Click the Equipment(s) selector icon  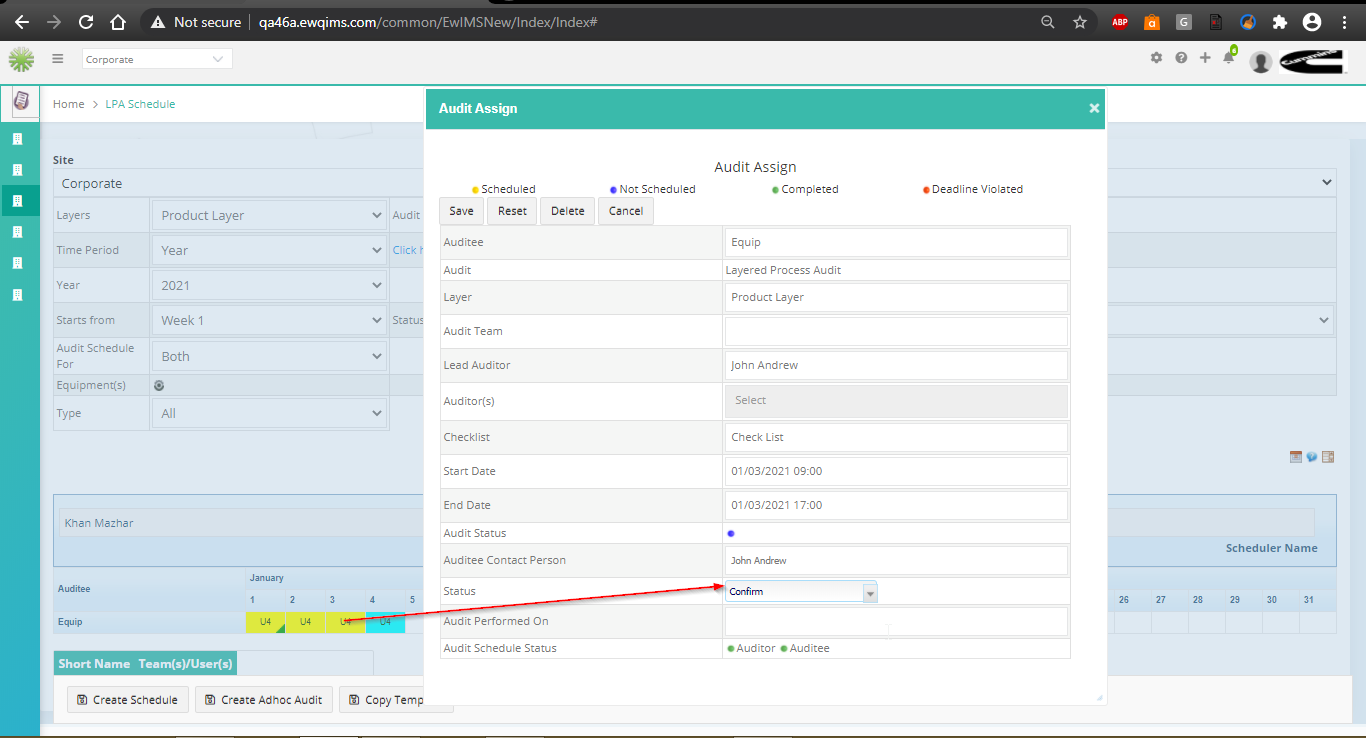(159, 385)
